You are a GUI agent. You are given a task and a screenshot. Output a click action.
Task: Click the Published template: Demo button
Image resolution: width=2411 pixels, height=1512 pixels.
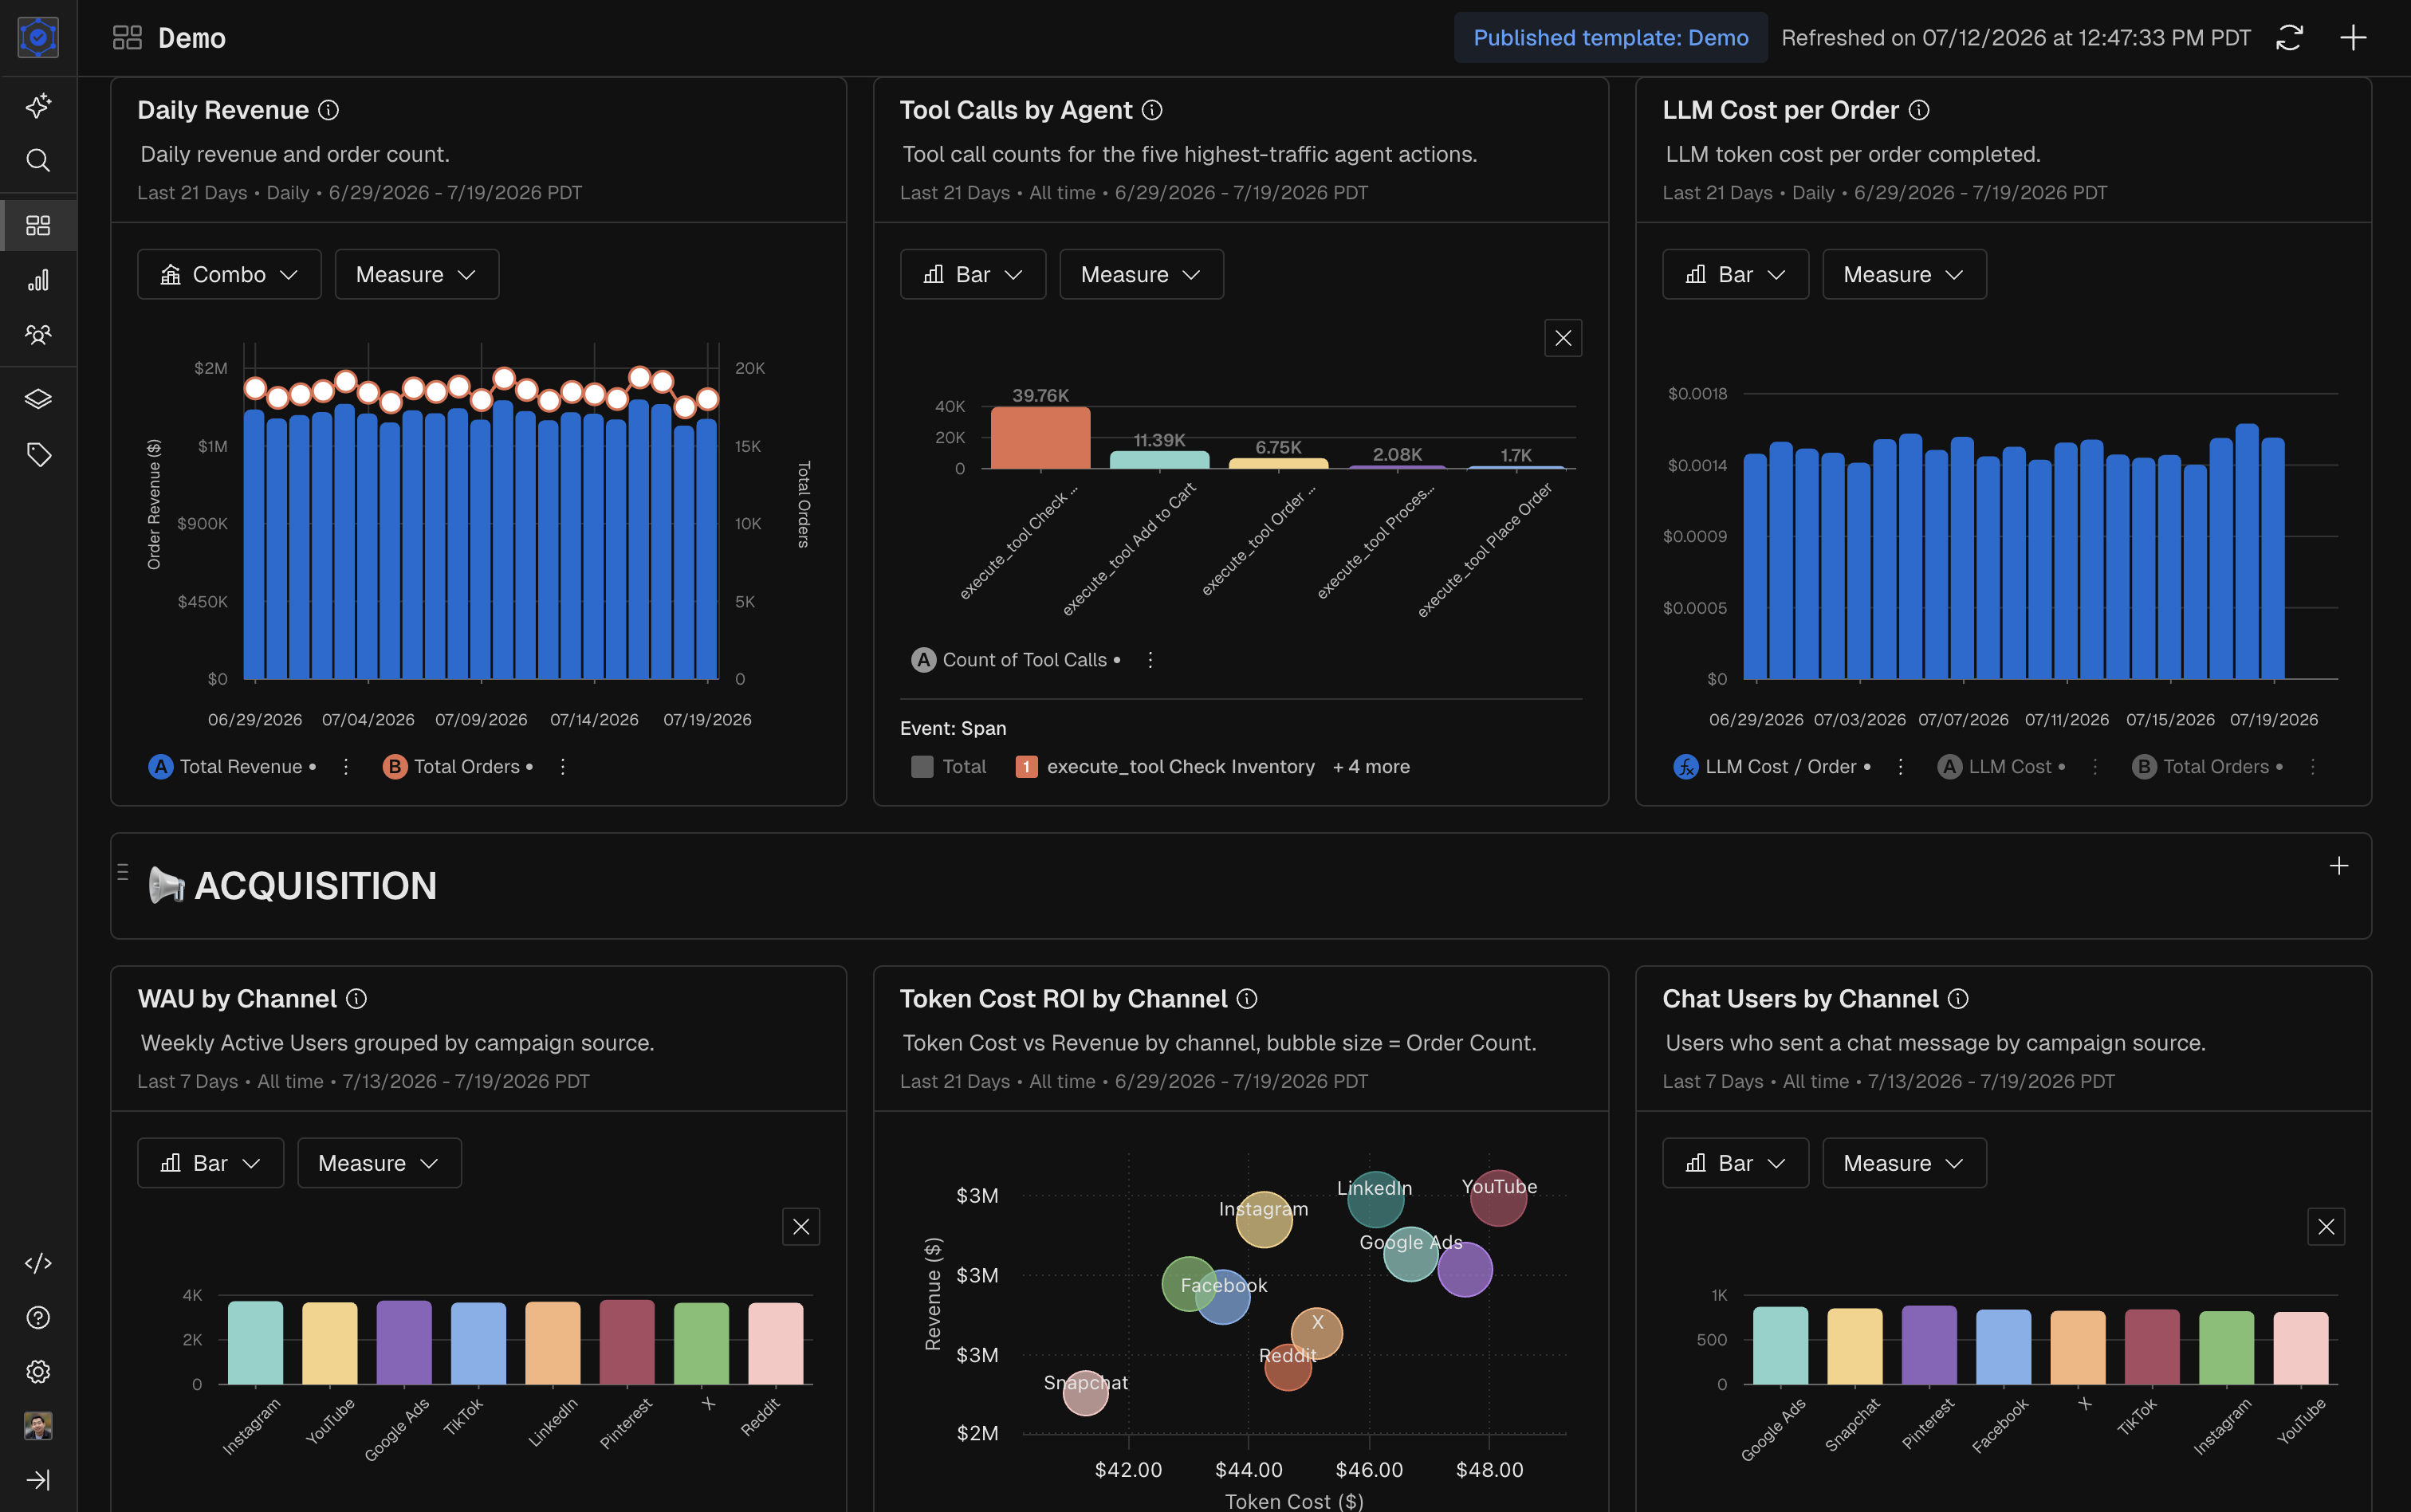[1610, 38]
